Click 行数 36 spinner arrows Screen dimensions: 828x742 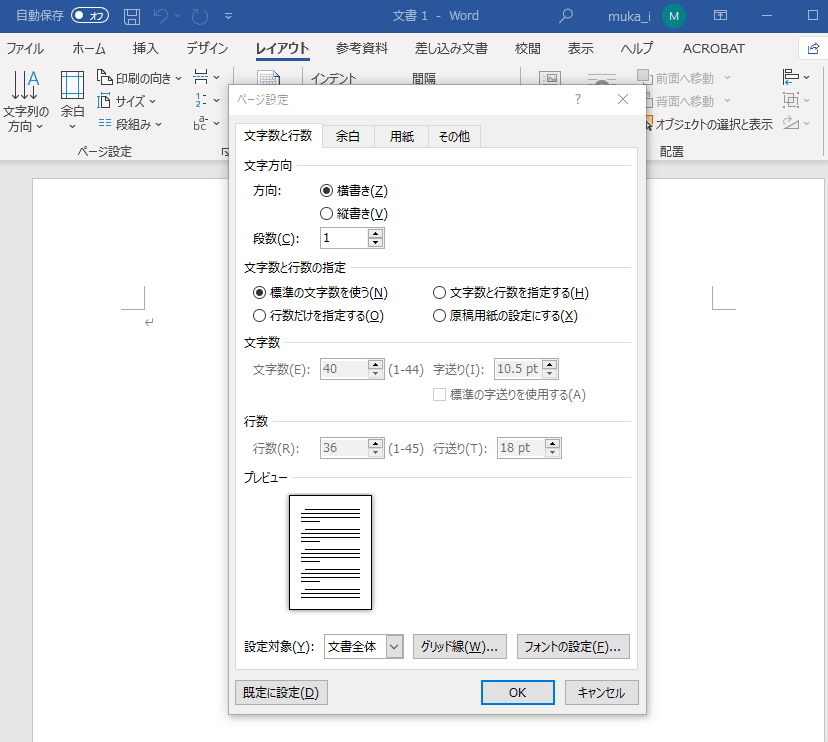pyautogui.click(x=375, y=448)
